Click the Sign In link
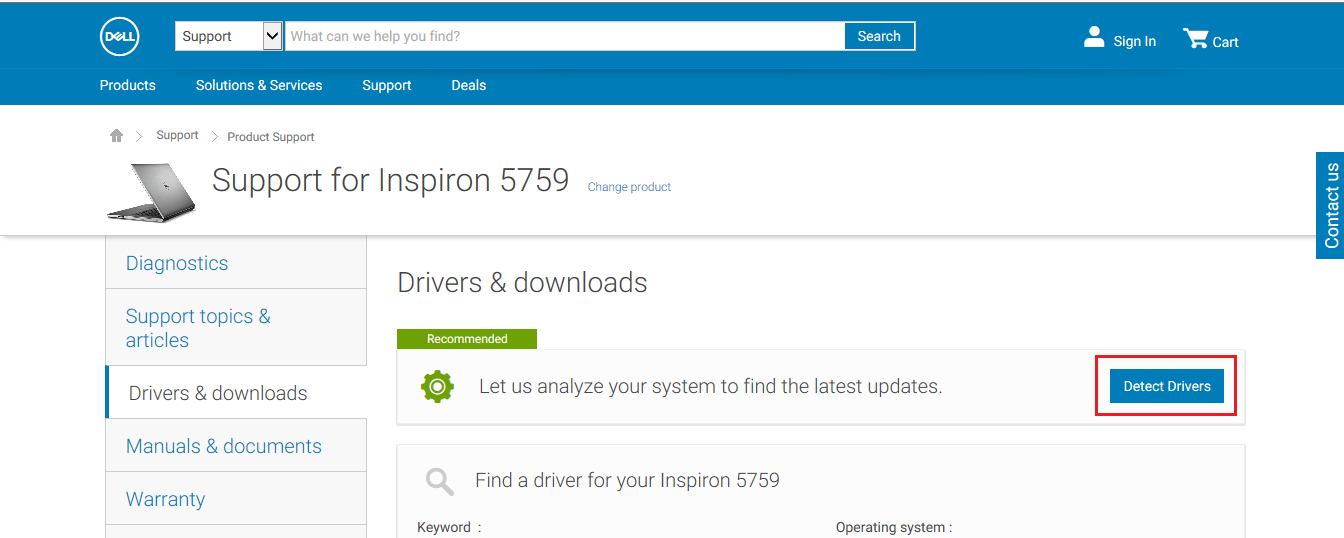The image size is (1344, 538). (1134, 41)
